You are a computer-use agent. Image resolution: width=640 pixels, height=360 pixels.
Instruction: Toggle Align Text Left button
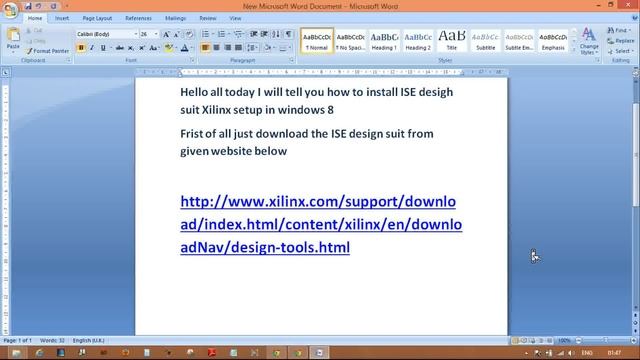tap(205, 48)
